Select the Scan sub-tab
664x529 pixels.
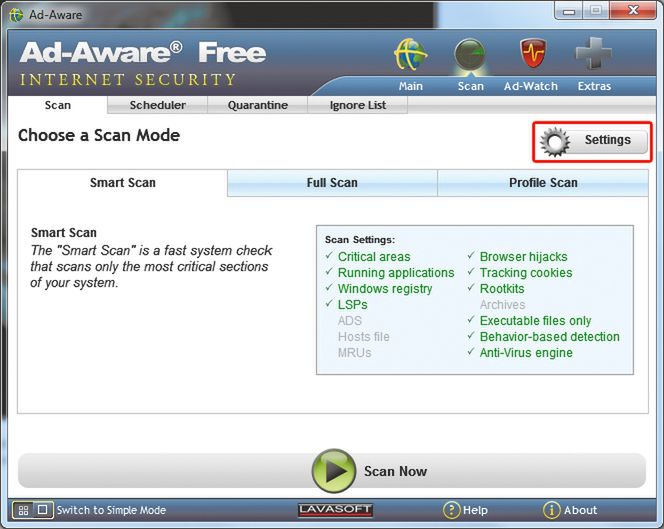pyautogui.click(x=58, y=105)
